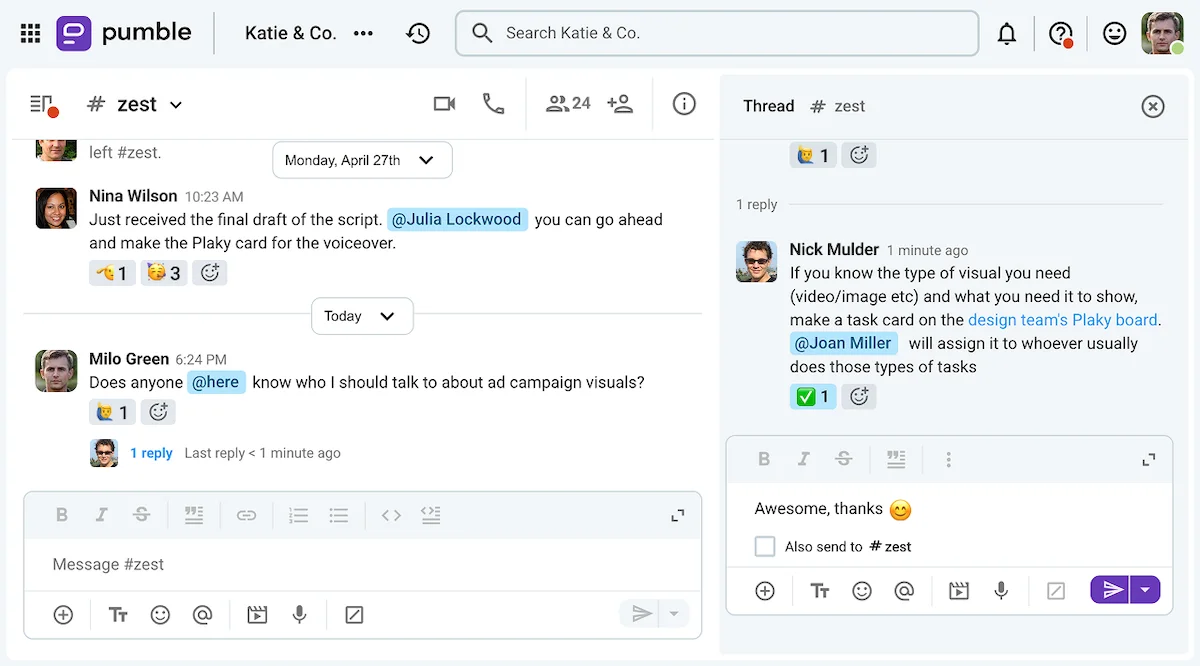Screen dimensions: 1200x666
Task: Toggle the green checkmark reaction on Nick's reply
Action: pos(813,397)
